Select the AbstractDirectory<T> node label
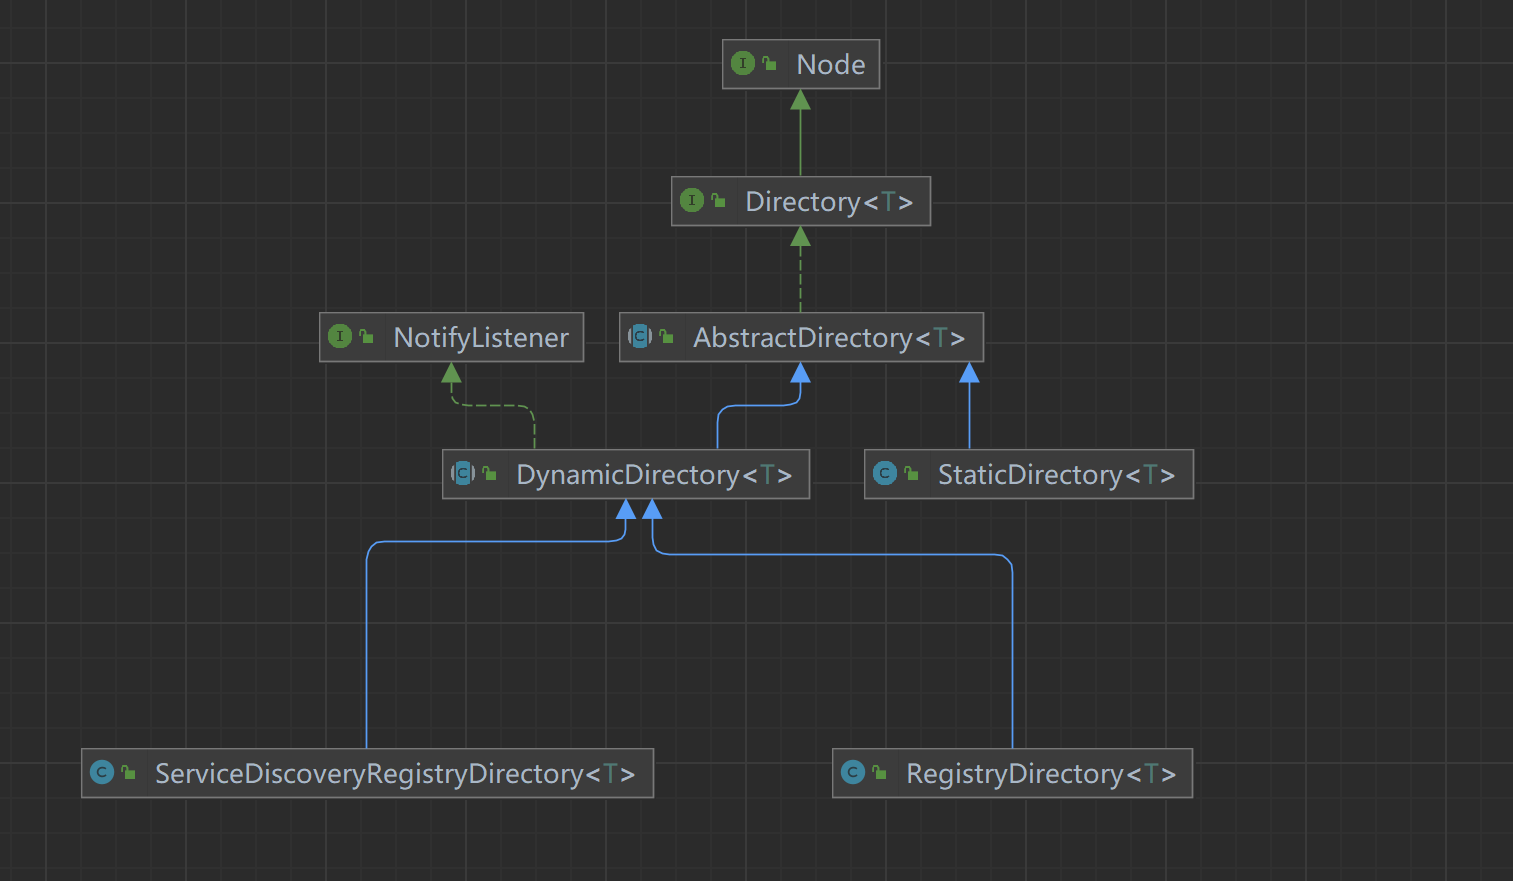The image size is (1513, 881). [x=829, y=338]
